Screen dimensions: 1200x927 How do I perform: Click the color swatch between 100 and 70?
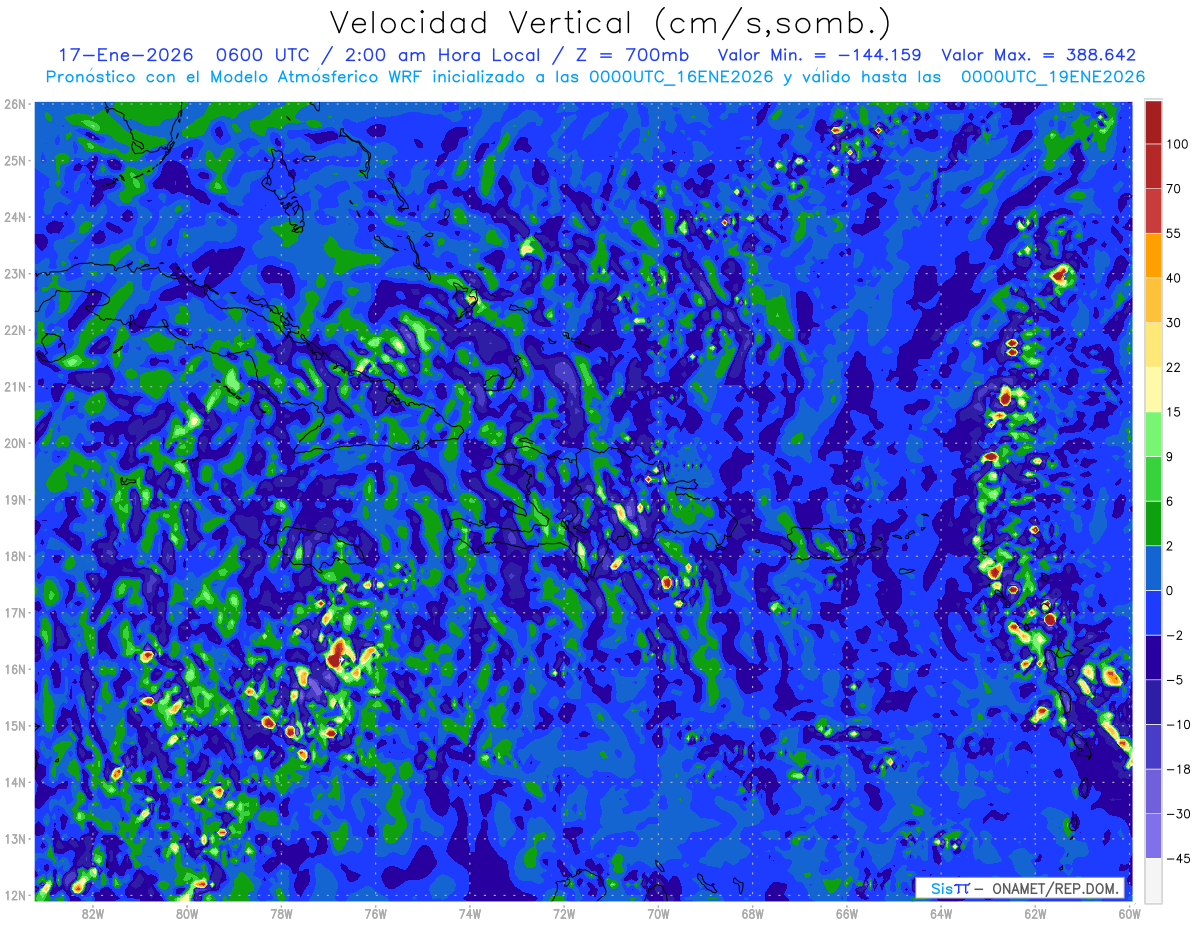1153,167
